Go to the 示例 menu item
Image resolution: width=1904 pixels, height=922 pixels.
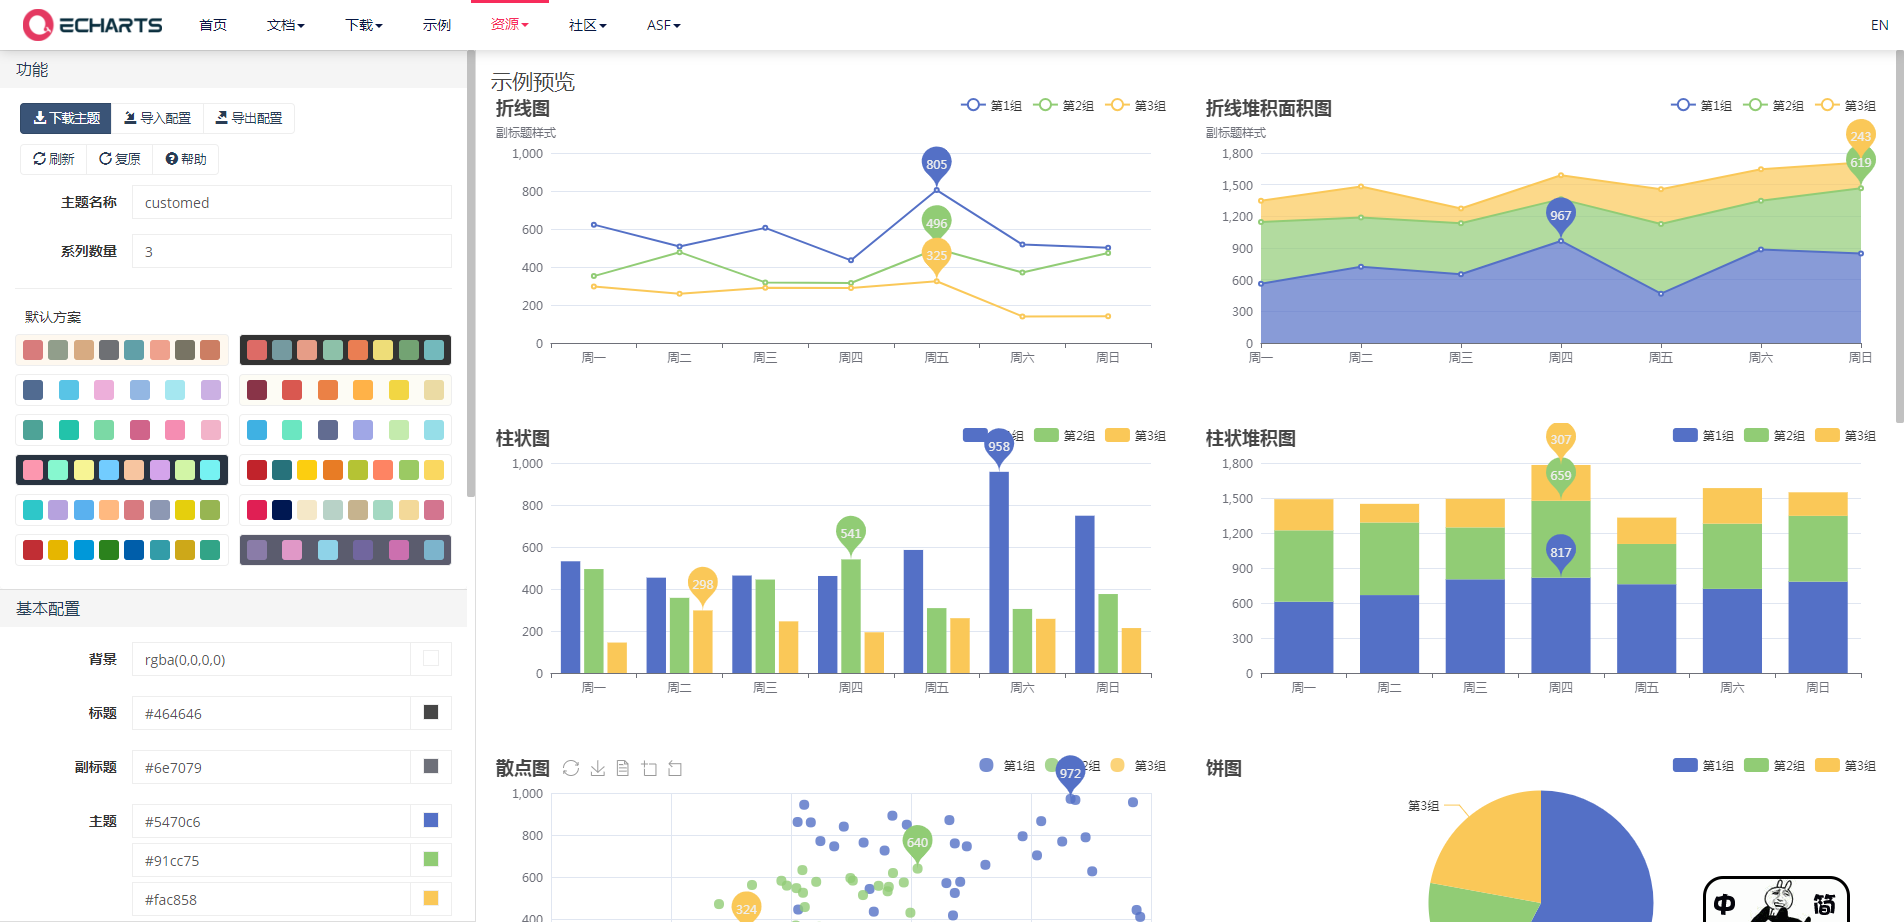(436, 25)
